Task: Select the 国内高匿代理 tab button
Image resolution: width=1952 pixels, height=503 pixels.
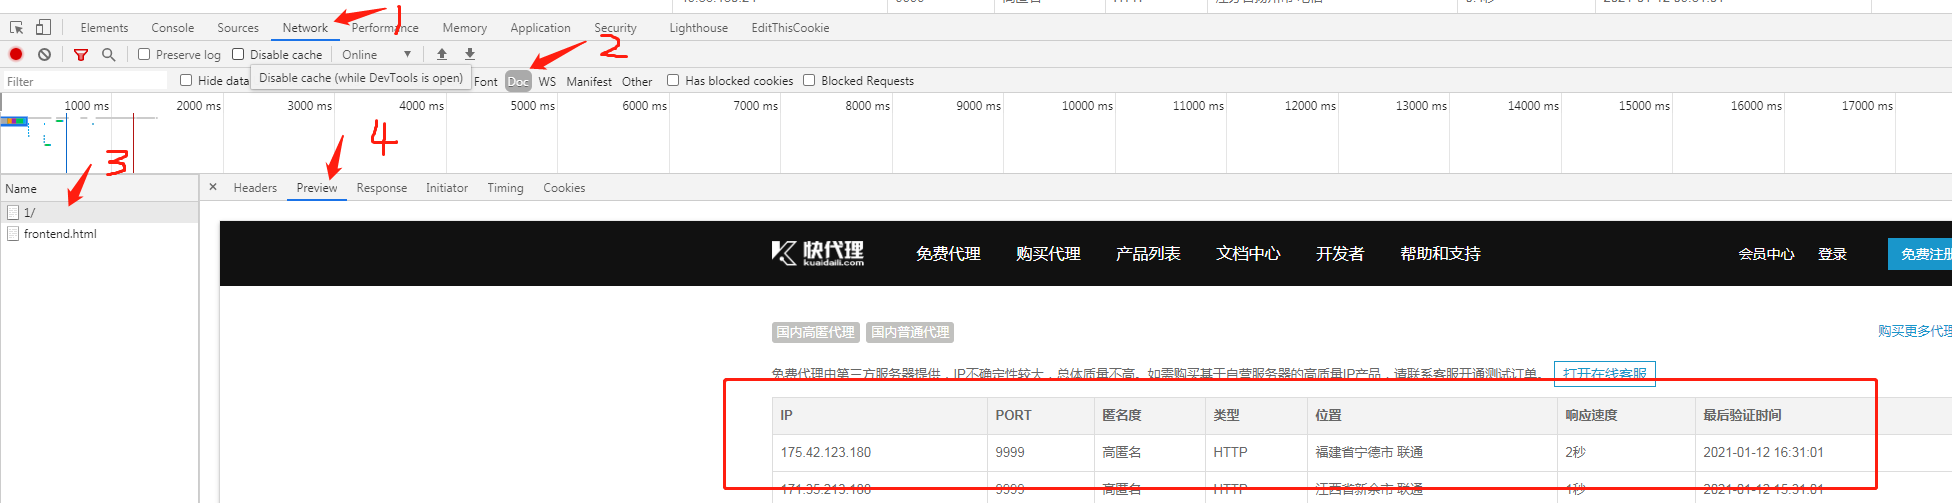Action: pos(816,332)
